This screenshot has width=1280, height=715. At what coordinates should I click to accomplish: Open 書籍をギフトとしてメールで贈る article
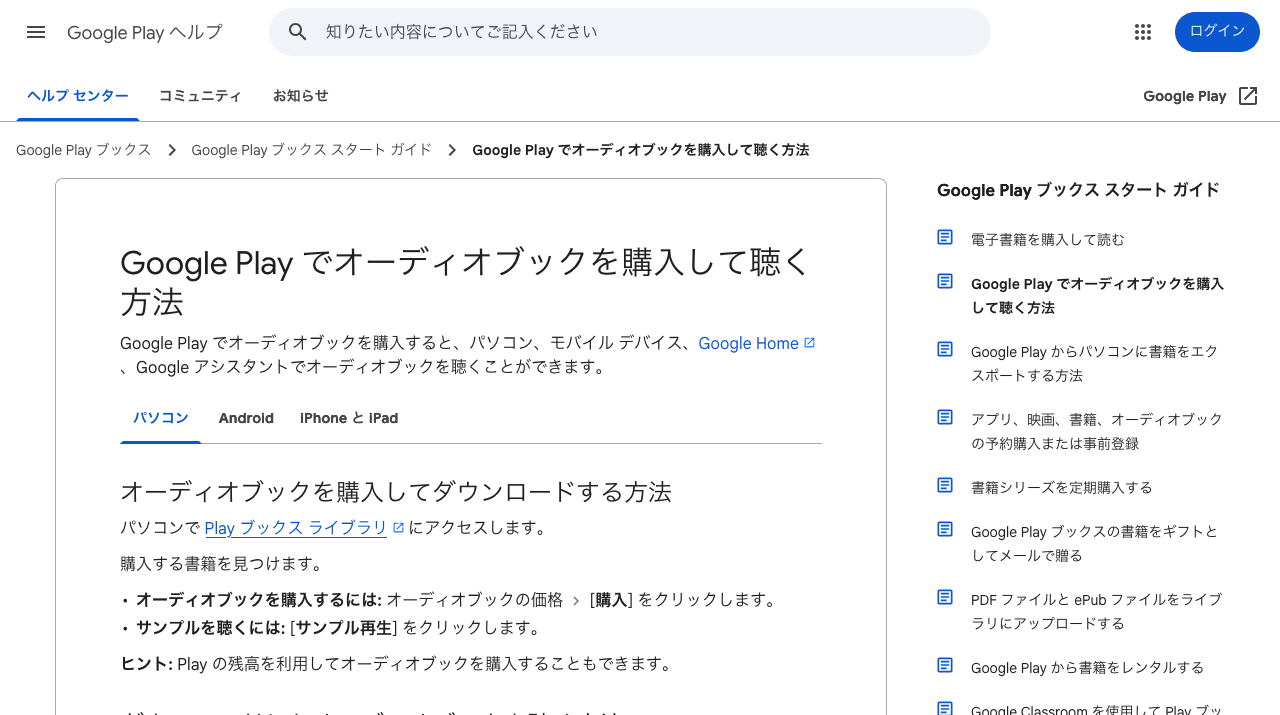1095,544
